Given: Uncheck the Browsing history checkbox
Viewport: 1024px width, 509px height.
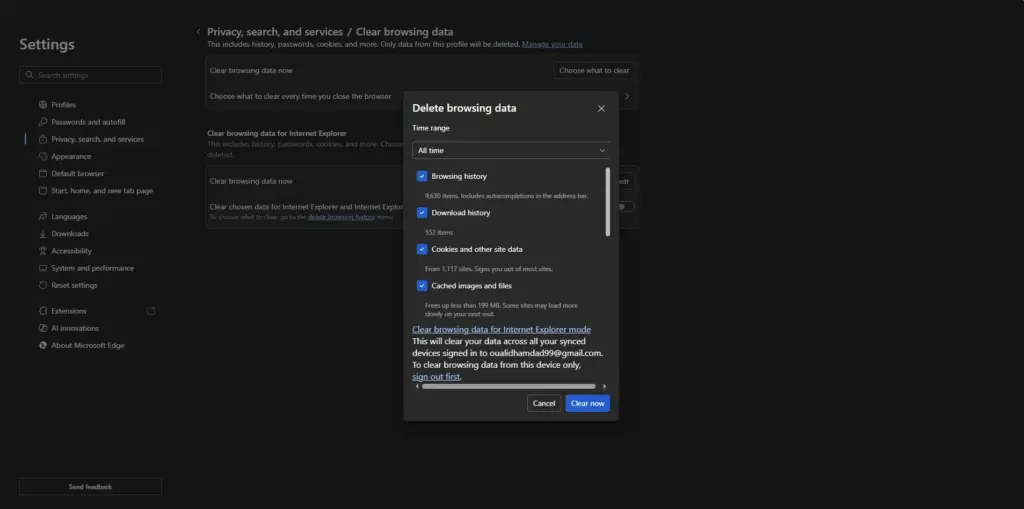Looking at the screenshot, I should click(422, 176).
